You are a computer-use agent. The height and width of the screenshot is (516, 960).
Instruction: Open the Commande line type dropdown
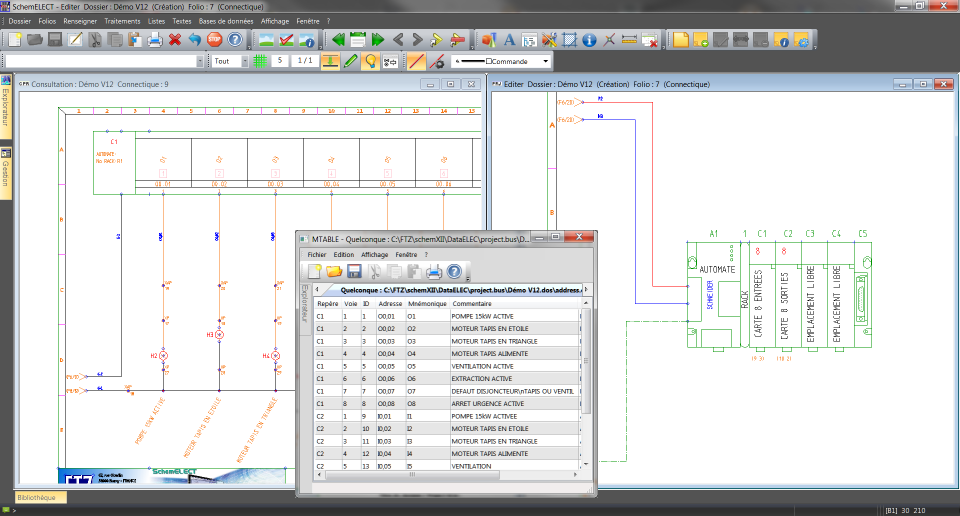point(545,61)
